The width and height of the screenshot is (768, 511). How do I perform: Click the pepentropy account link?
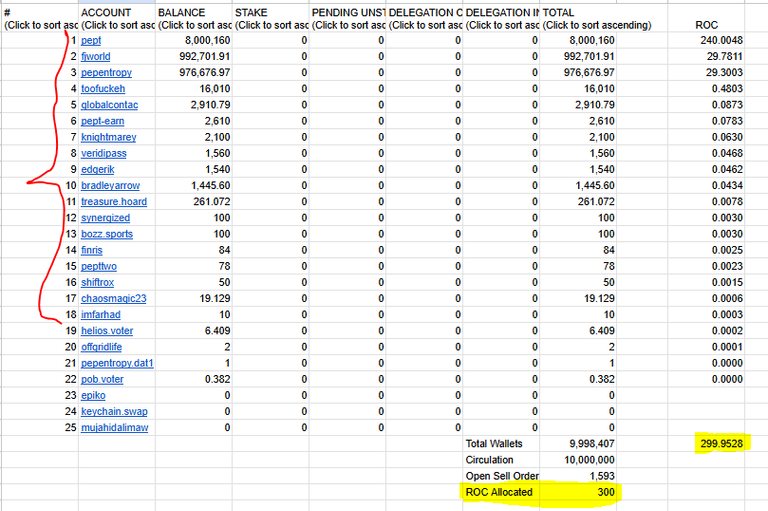tap(106, 73)
